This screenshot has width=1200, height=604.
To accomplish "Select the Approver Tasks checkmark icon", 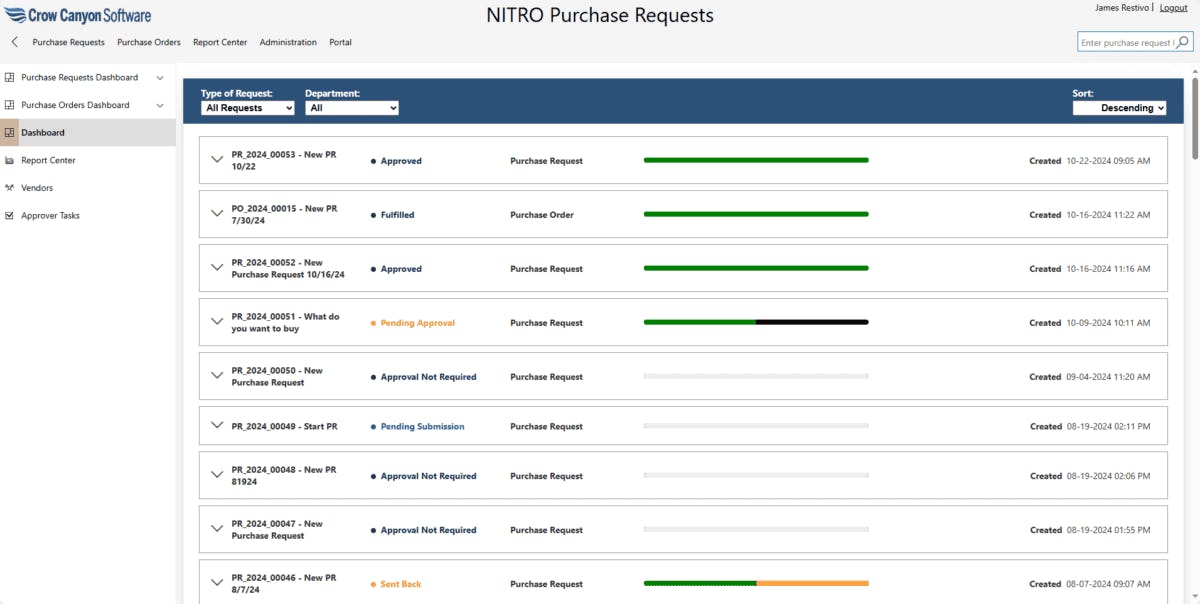I will coord(10,215).
